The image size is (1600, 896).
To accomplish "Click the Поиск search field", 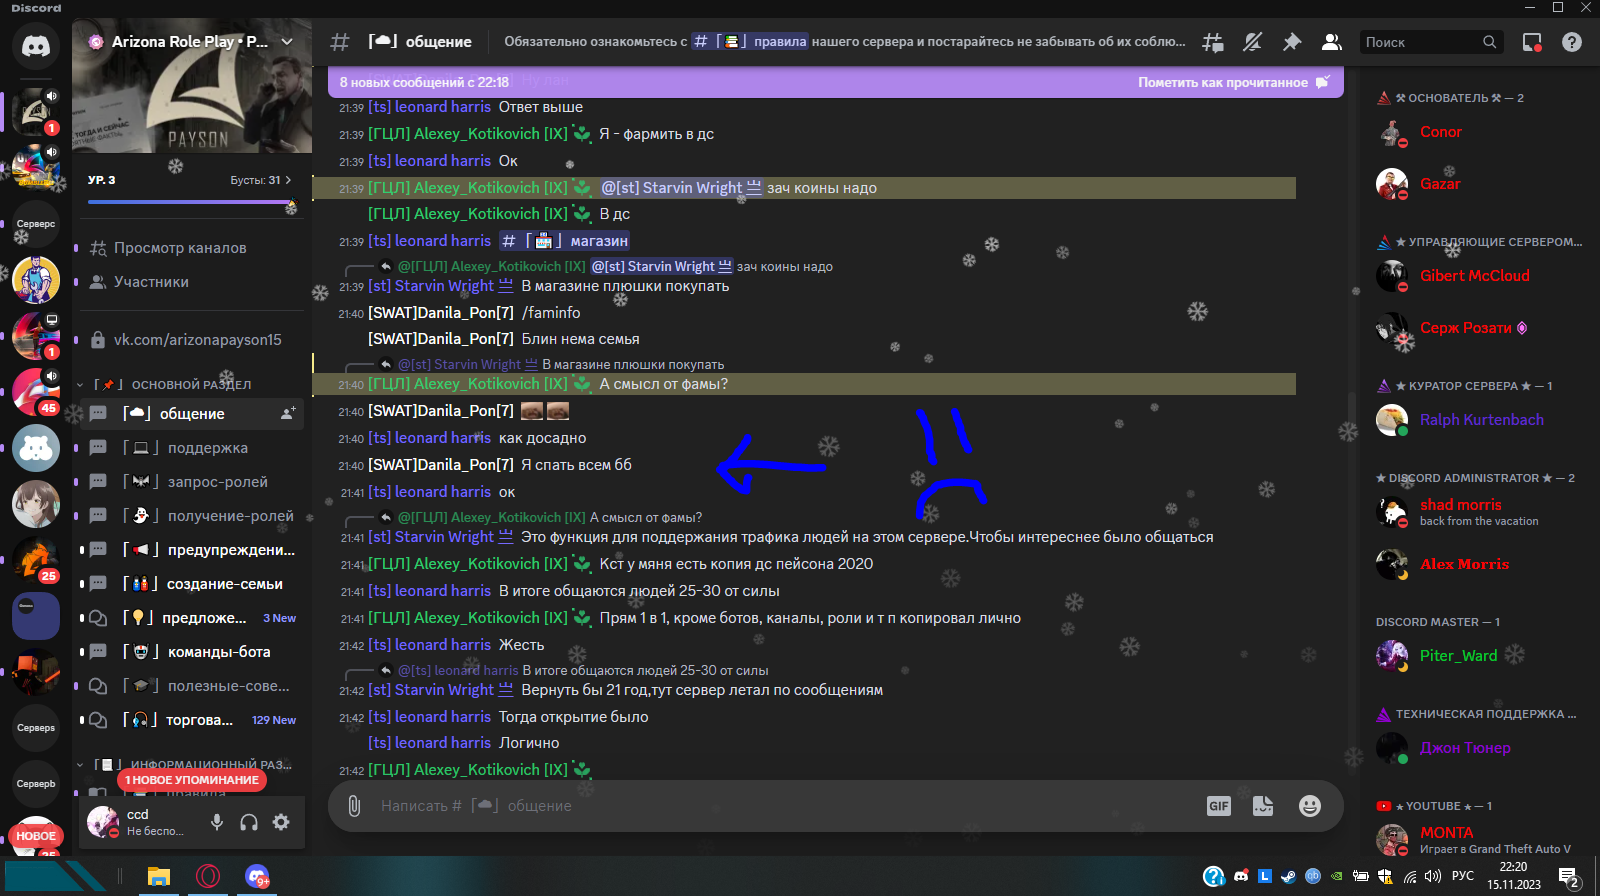I will 1431,42.
